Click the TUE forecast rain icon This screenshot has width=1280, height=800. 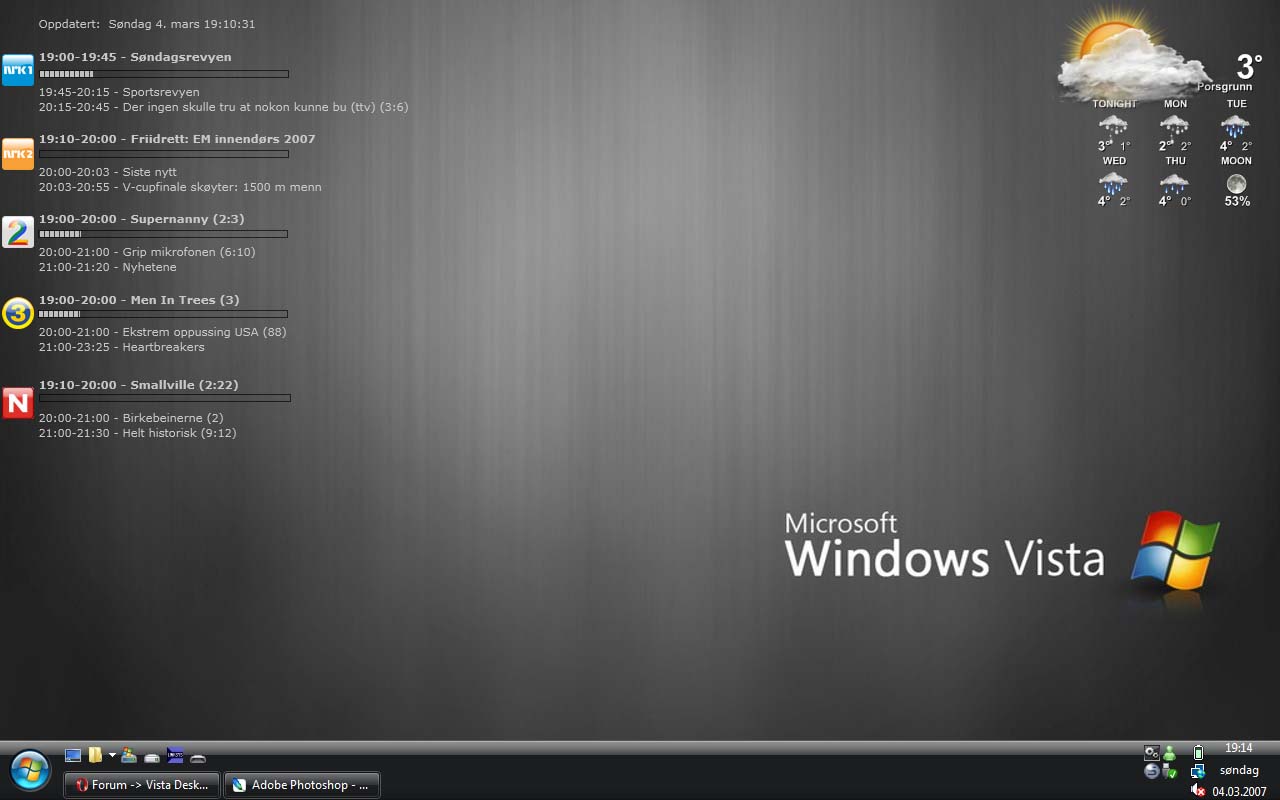point(1235,126)
